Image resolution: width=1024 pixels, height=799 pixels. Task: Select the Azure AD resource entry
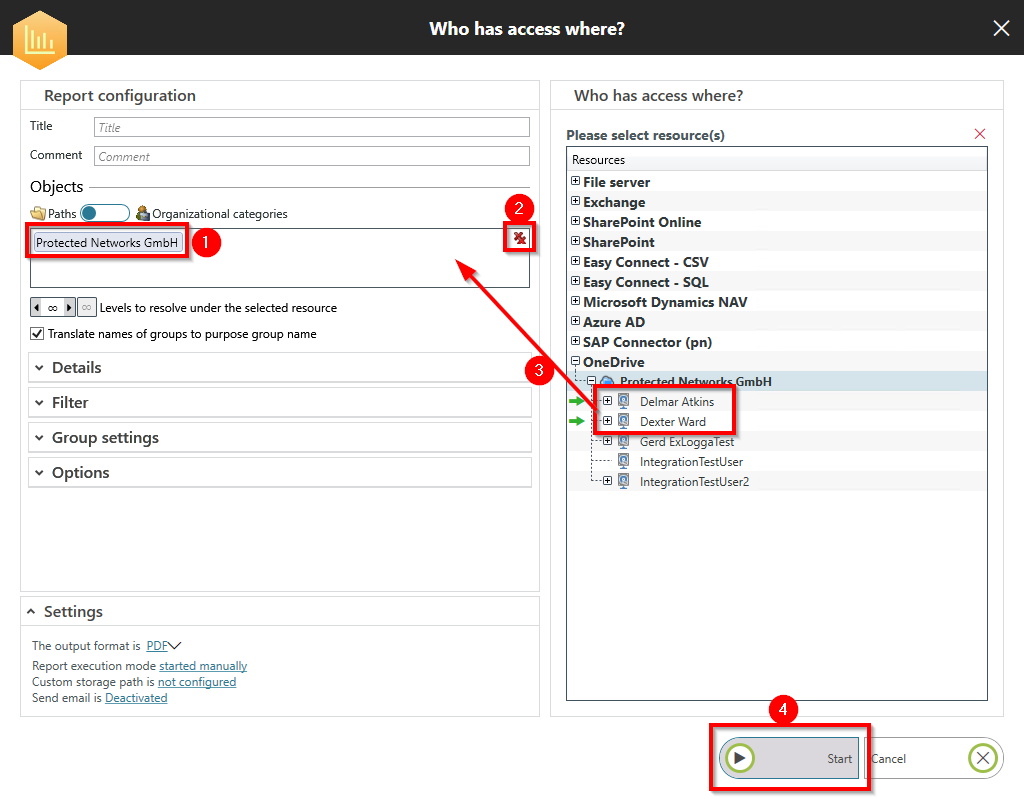pos(614,322)
